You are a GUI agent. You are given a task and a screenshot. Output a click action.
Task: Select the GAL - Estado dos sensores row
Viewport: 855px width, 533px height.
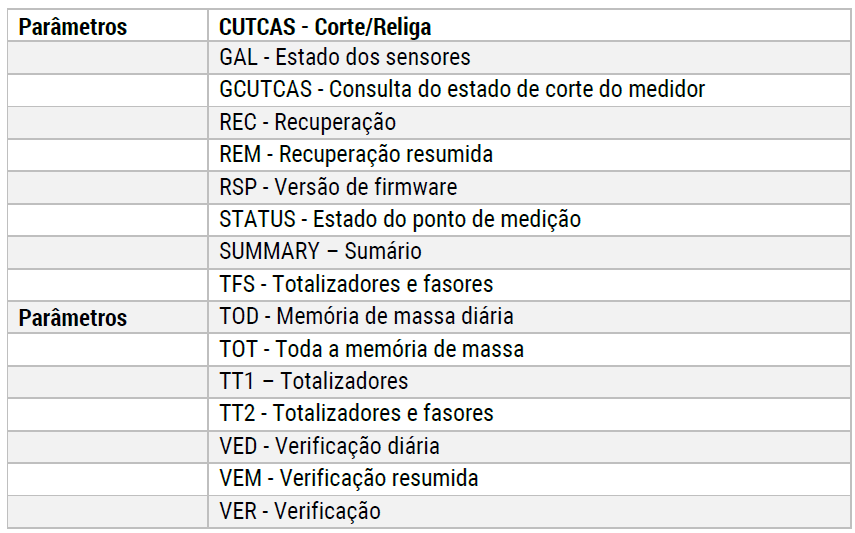345,58
